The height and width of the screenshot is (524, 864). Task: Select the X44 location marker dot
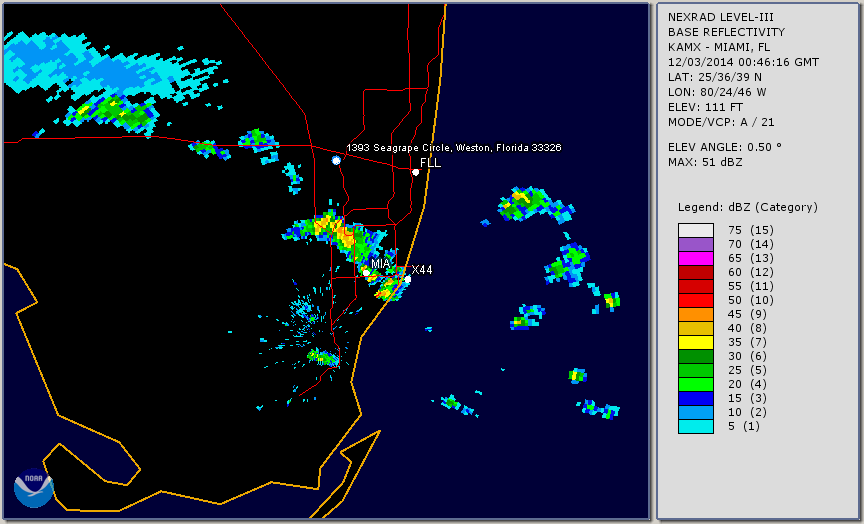[408, 279]
